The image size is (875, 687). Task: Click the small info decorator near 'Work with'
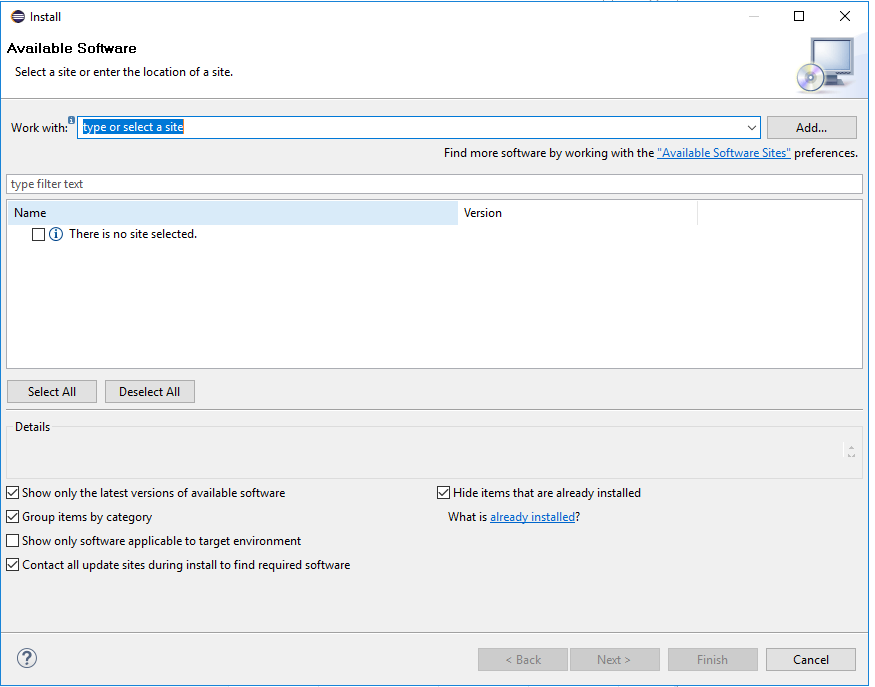pyautogui.click(x=71, y=120)
